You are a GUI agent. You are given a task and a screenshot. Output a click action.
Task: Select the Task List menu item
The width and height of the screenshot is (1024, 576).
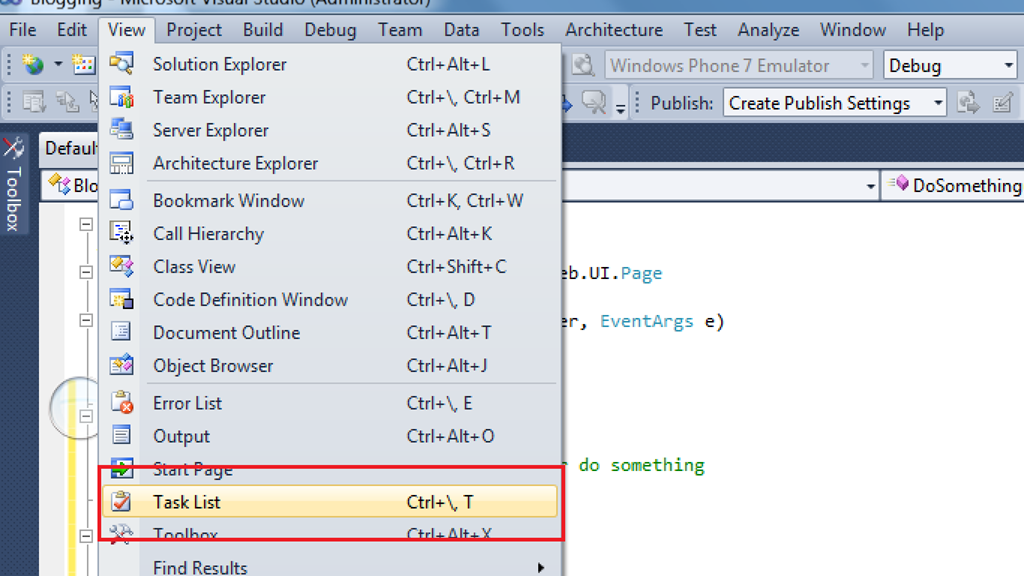click(x=330, y=502)
